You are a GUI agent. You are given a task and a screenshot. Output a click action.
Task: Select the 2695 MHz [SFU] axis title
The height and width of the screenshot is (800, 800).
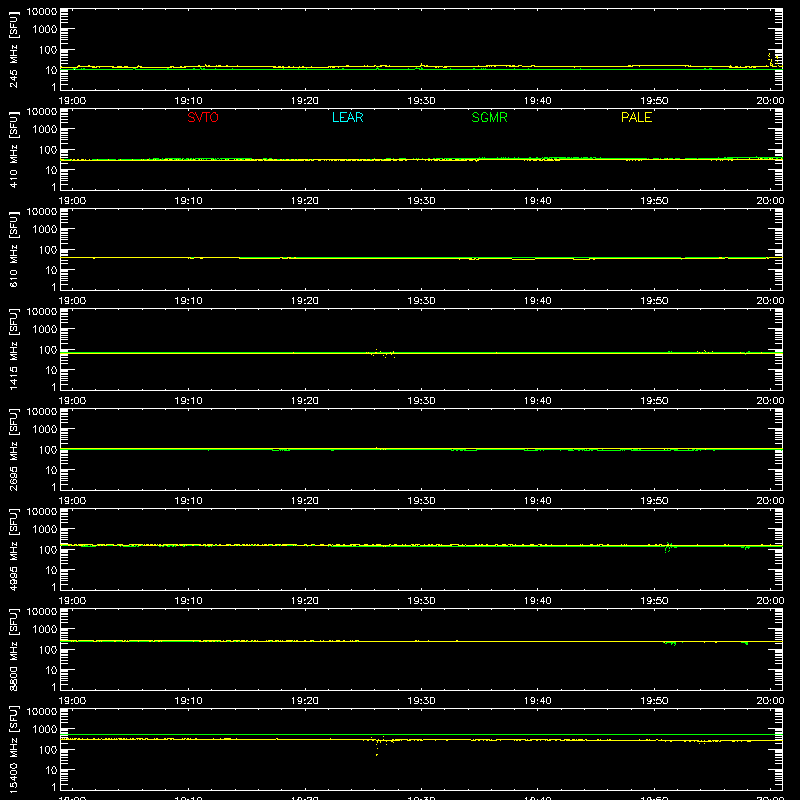click(x=14, y=449)
